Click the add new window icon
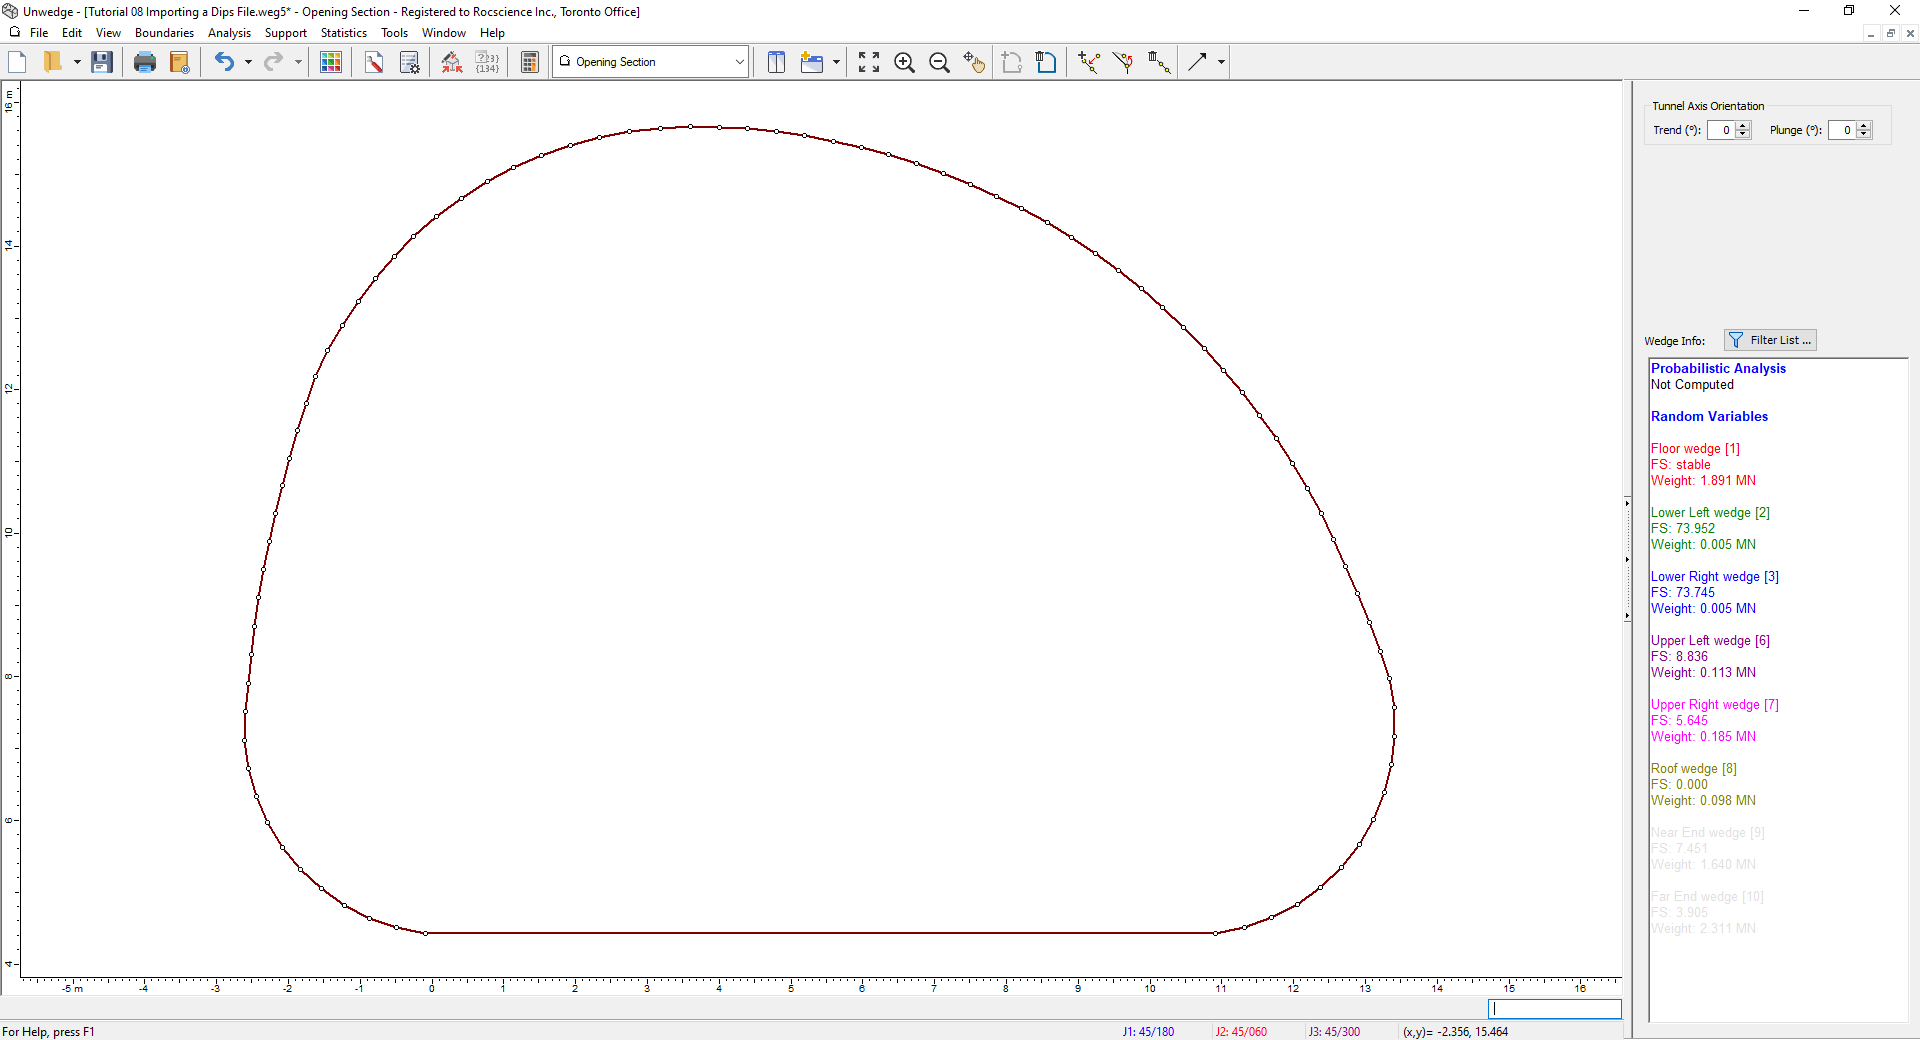This screenshot has width=1920, height=1040. (812, 62)
